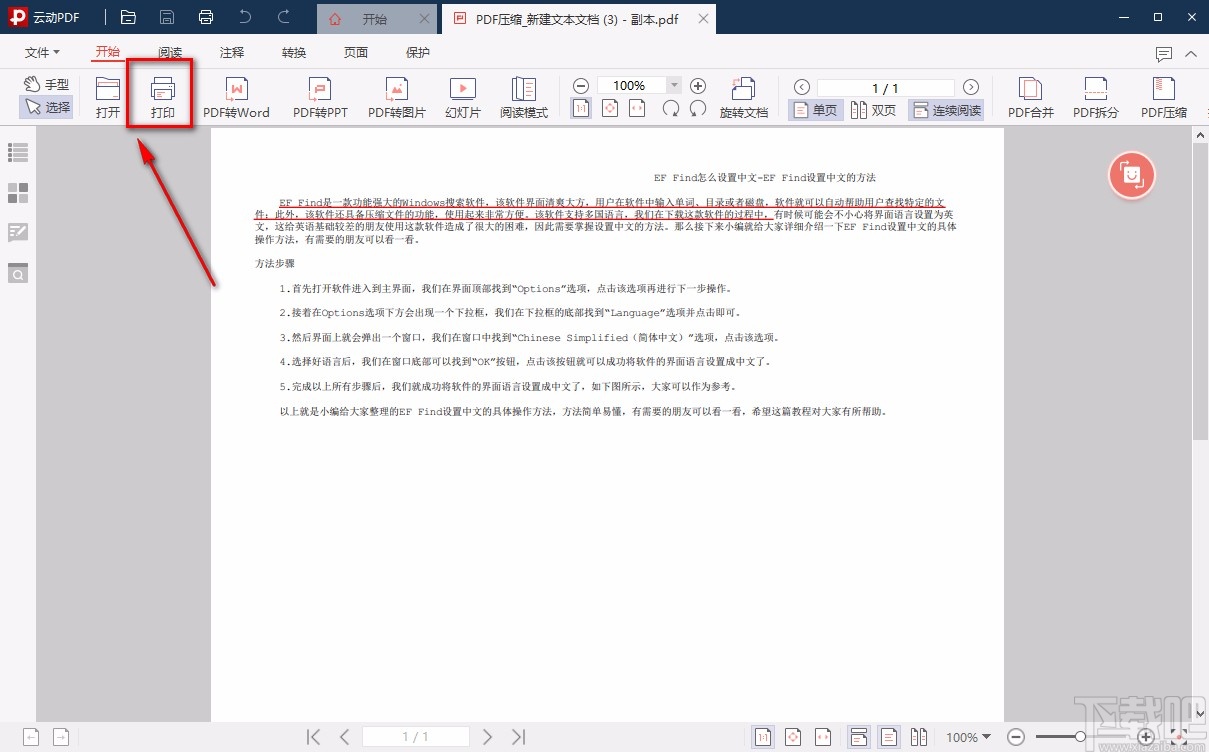
Task: Select the PDF转PPT conversion tool
Action: click(320, 97)
